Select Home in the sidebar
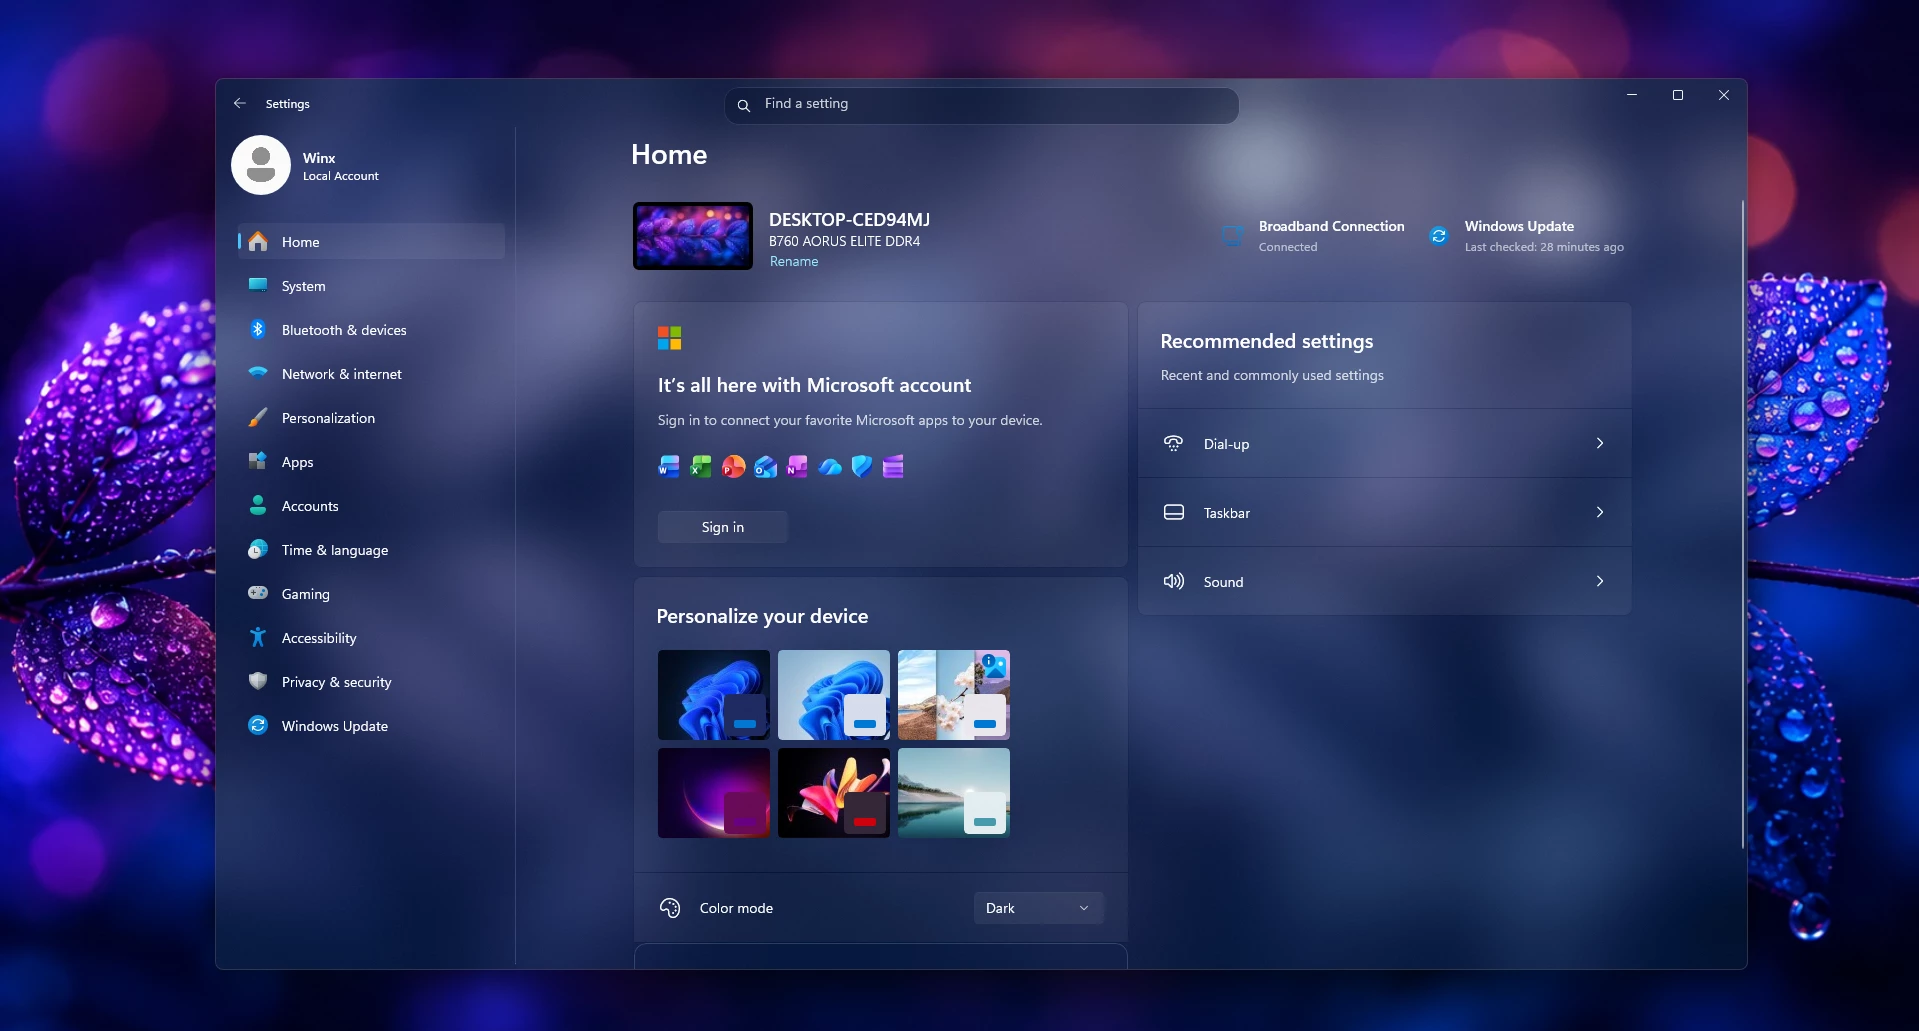The width and height of the screenshot is (1919, 1031). [371, 242]
